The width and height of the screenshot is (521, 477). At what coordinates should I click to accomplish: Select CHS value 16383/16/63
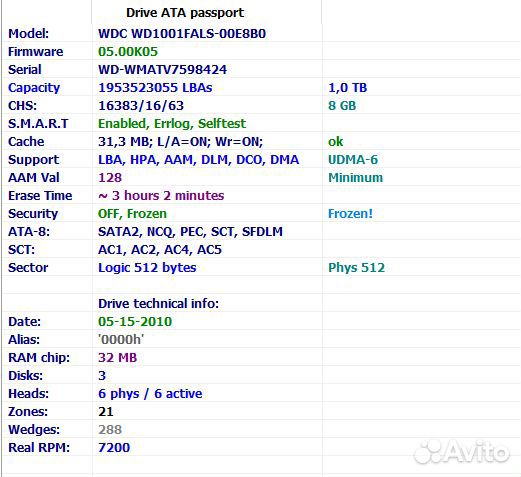pyautogui.click(x=141, y=106)
